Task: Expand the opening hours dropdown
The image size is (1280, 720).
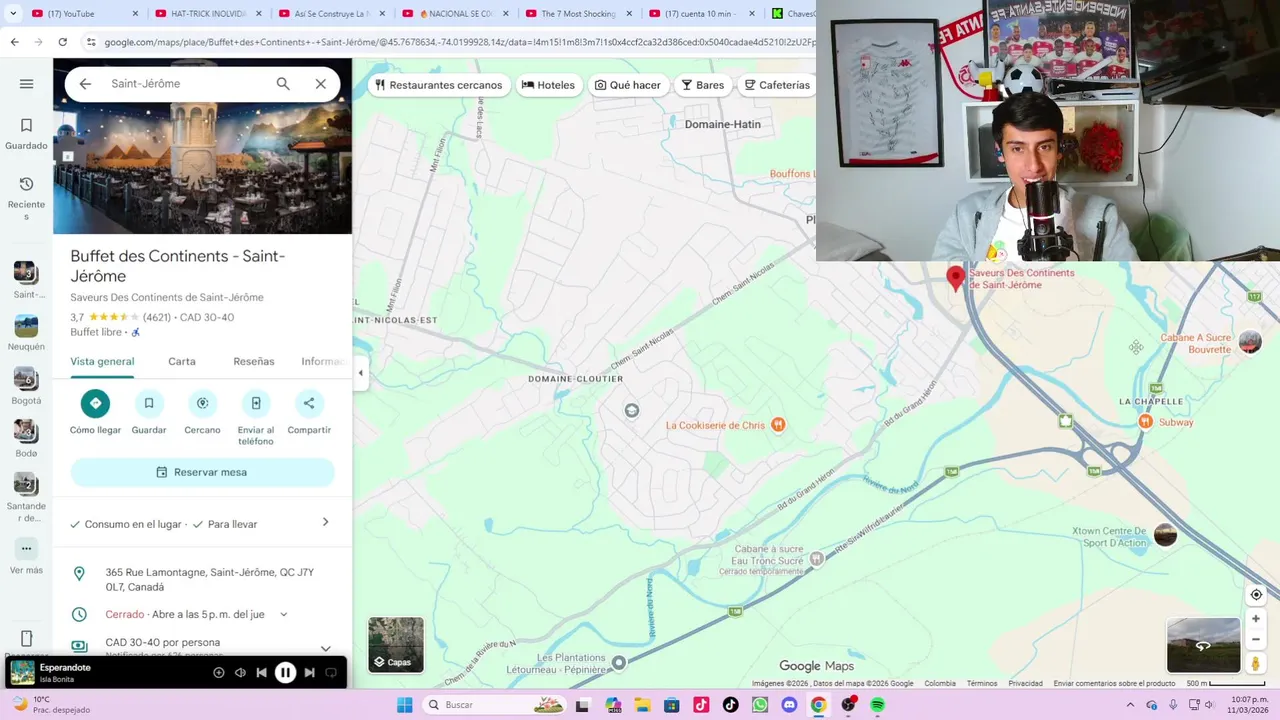Action: [284, 614]
